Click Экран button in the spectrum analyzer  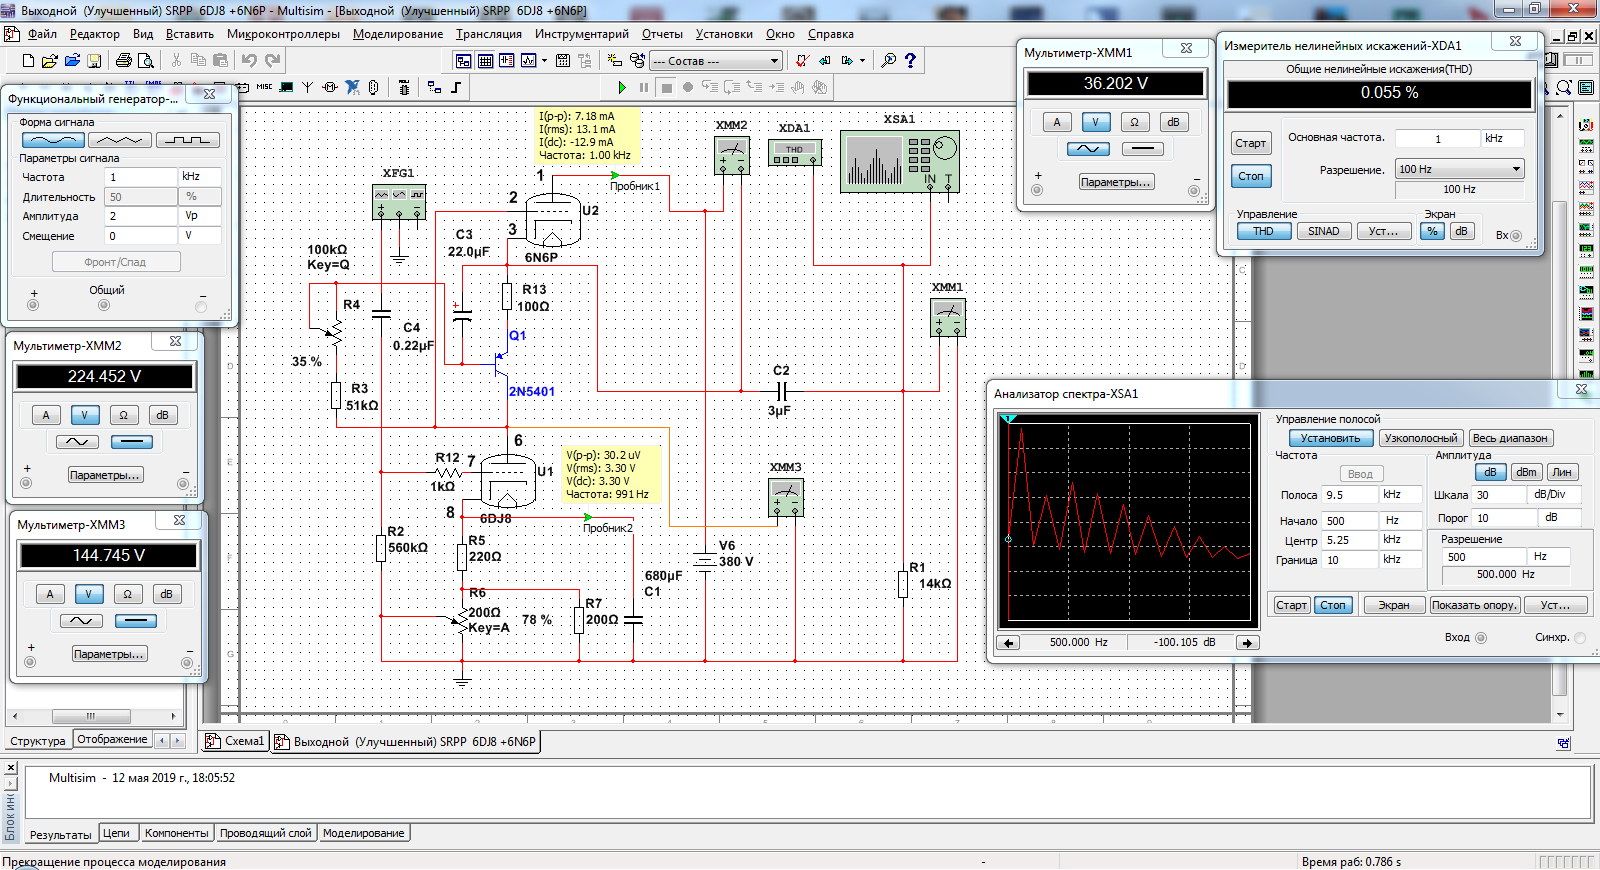1394,605
